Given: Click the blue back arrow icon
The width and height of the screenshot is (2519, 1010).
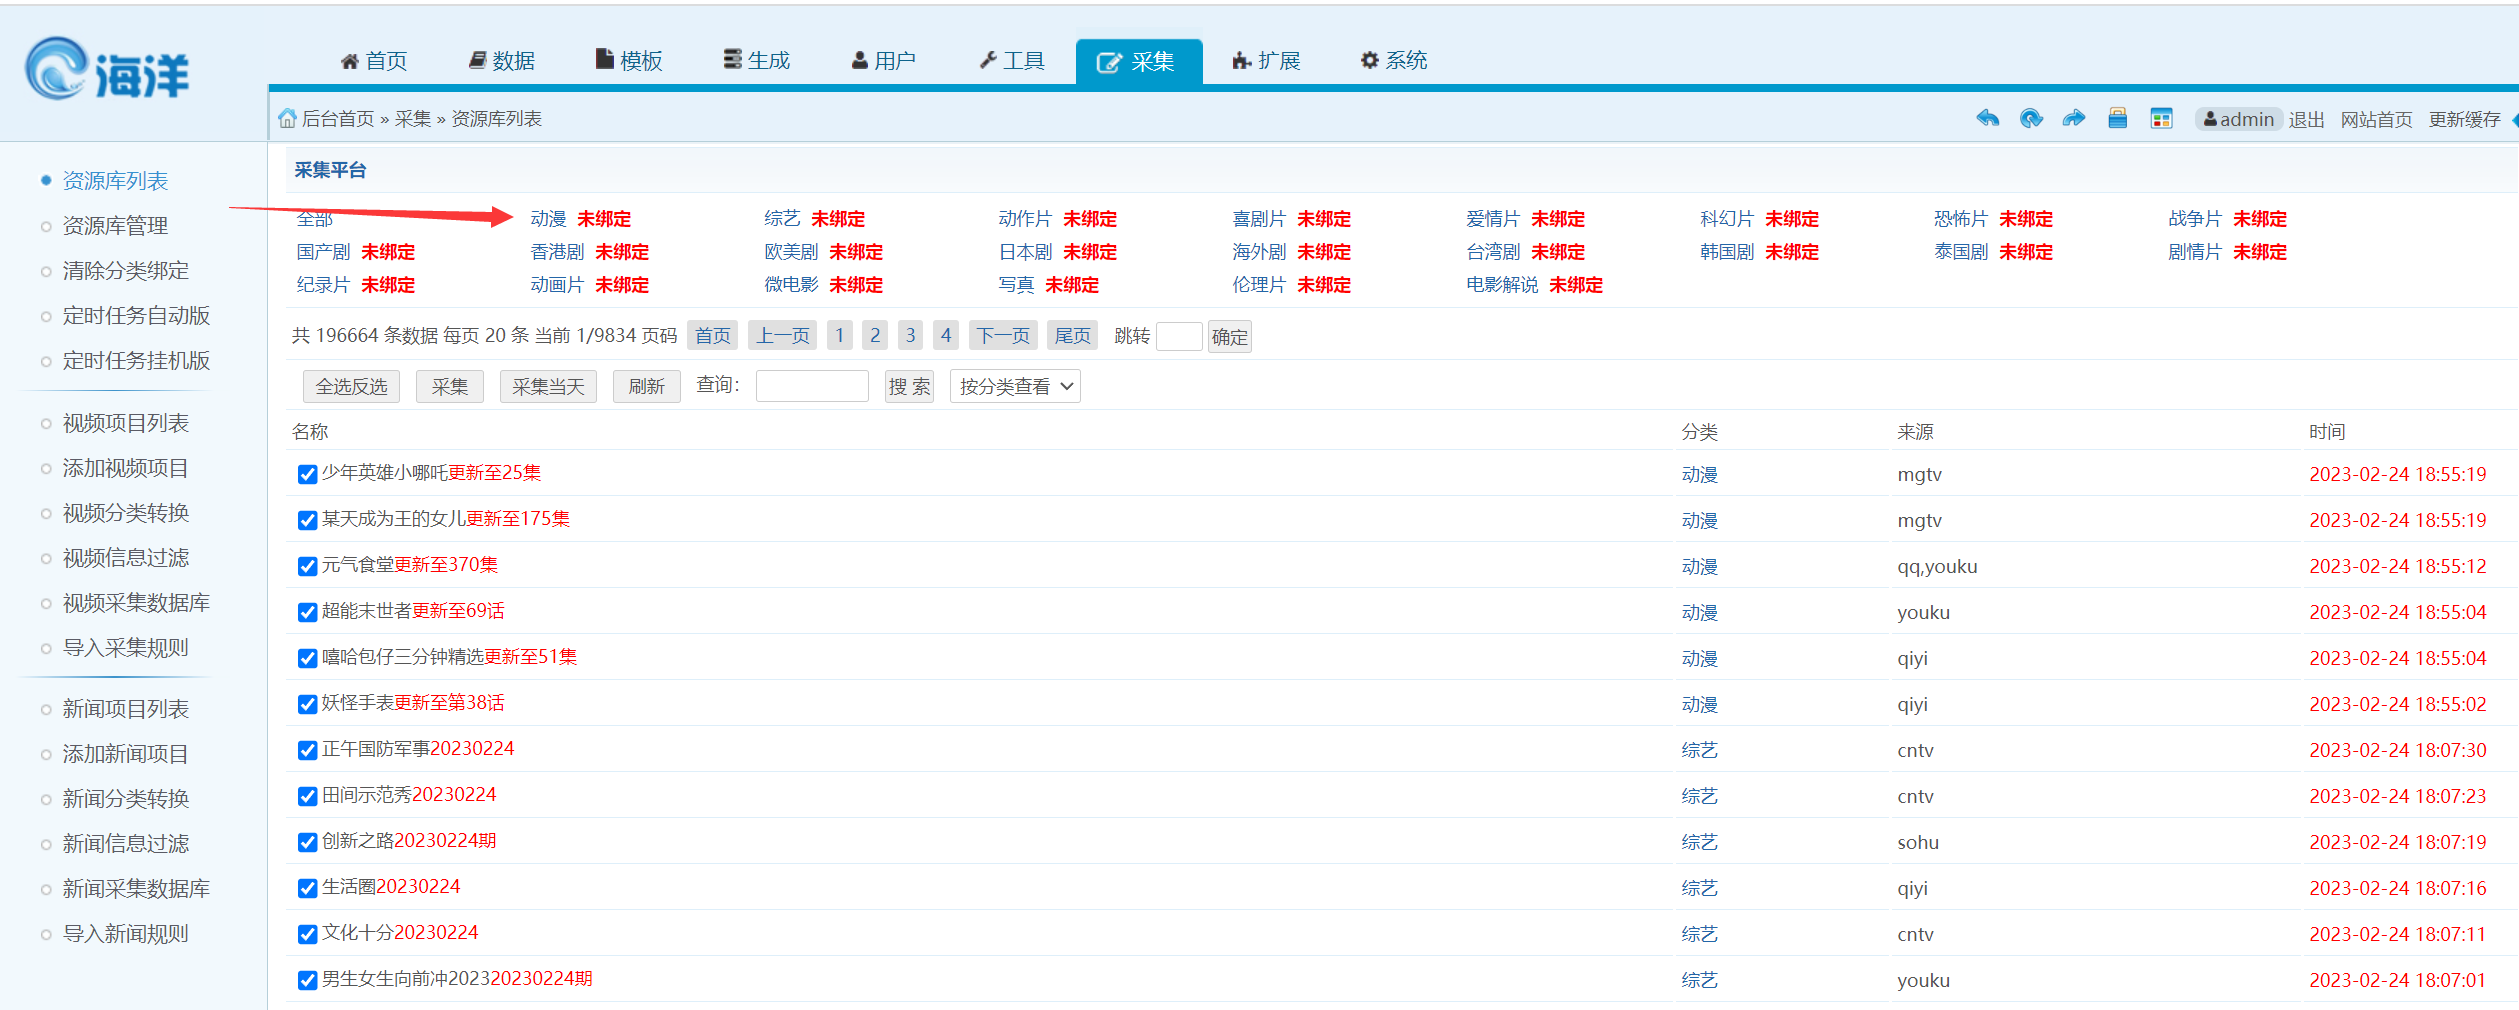Looking at the screenshot, I should (1987, 119).
